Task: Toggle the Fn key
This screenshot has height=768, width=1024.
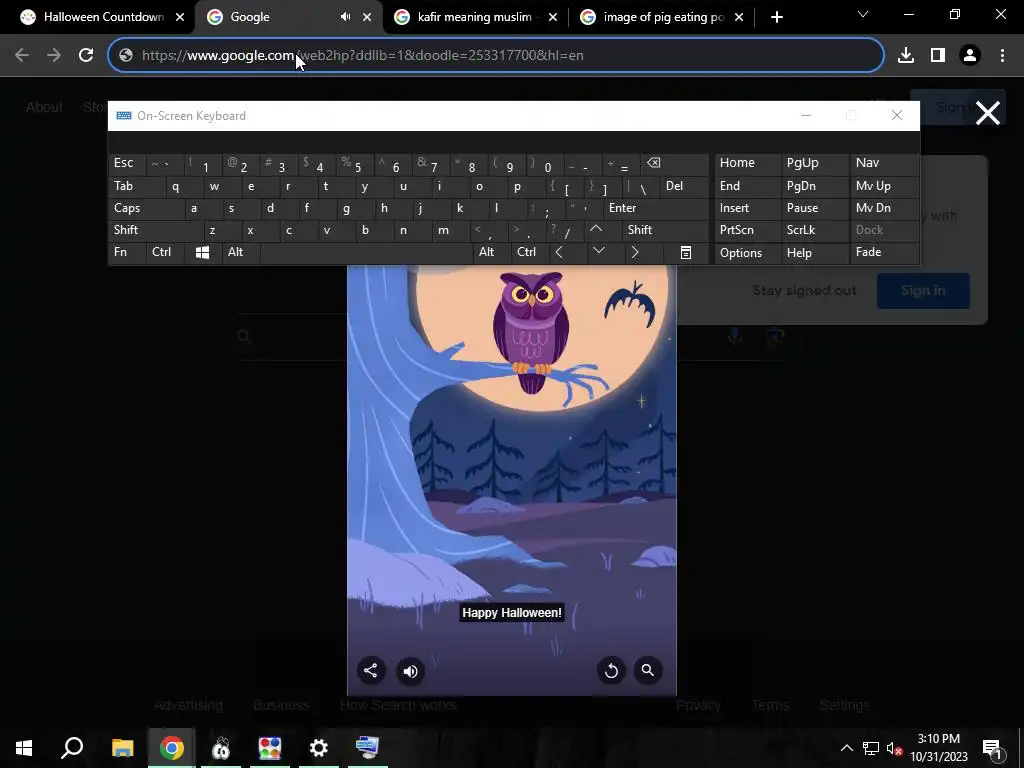Action: click(x=127, y=252)
